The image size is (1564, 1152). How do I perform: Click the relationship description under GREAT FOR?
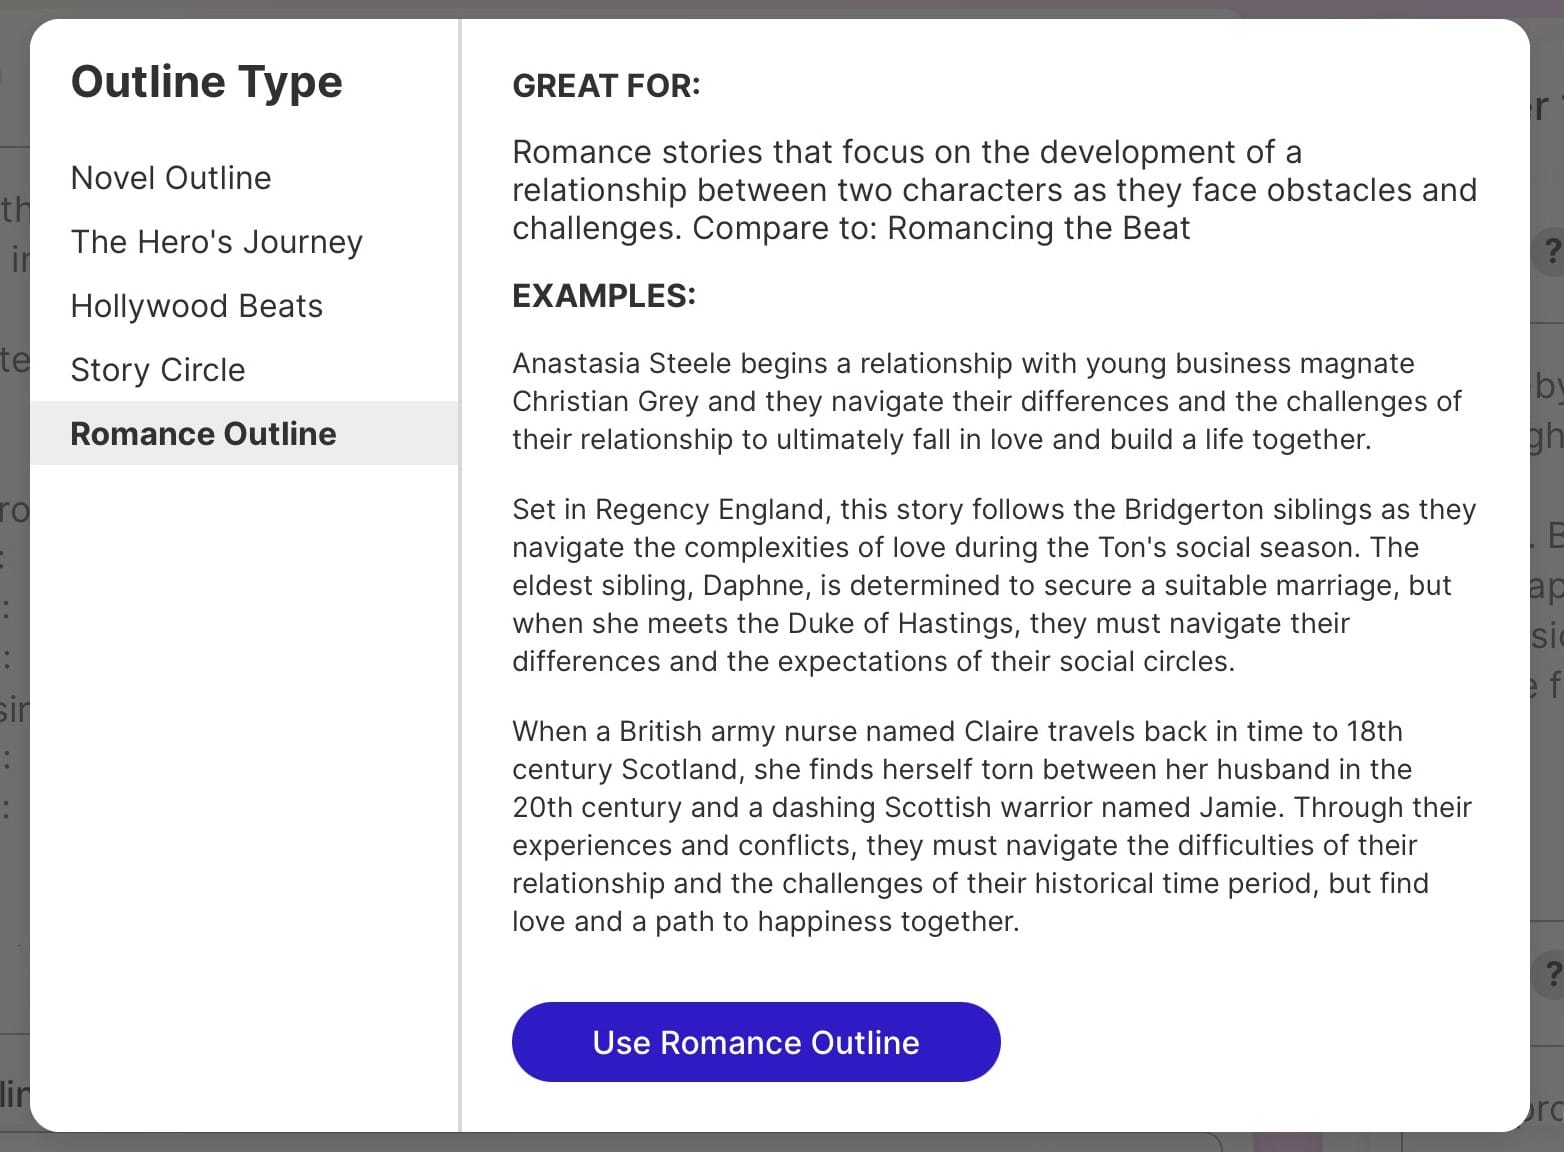pyautogui.click(x=994, y=189)
